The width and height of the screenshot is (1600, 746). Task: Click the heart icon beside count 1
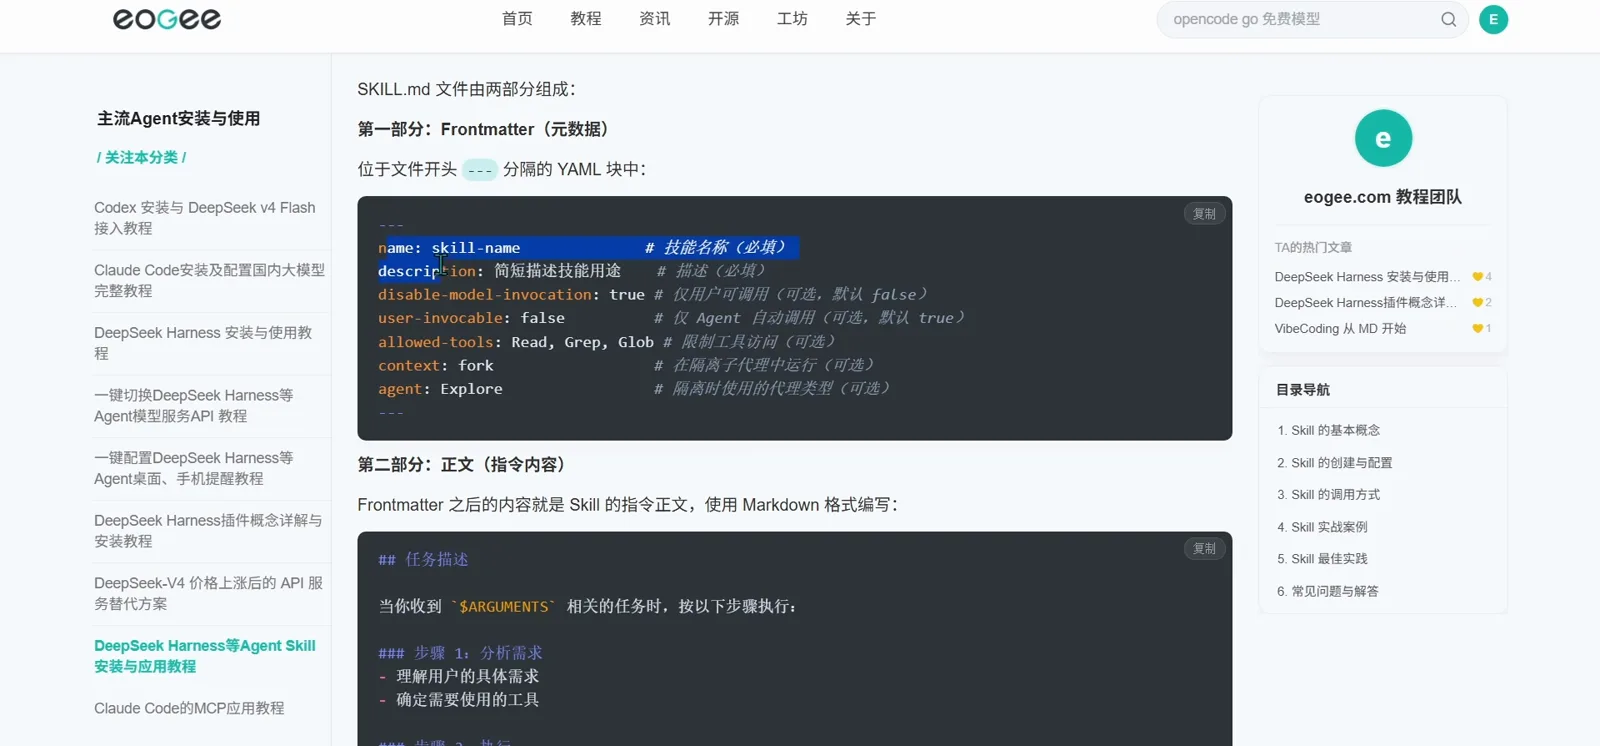(1477, 329)
